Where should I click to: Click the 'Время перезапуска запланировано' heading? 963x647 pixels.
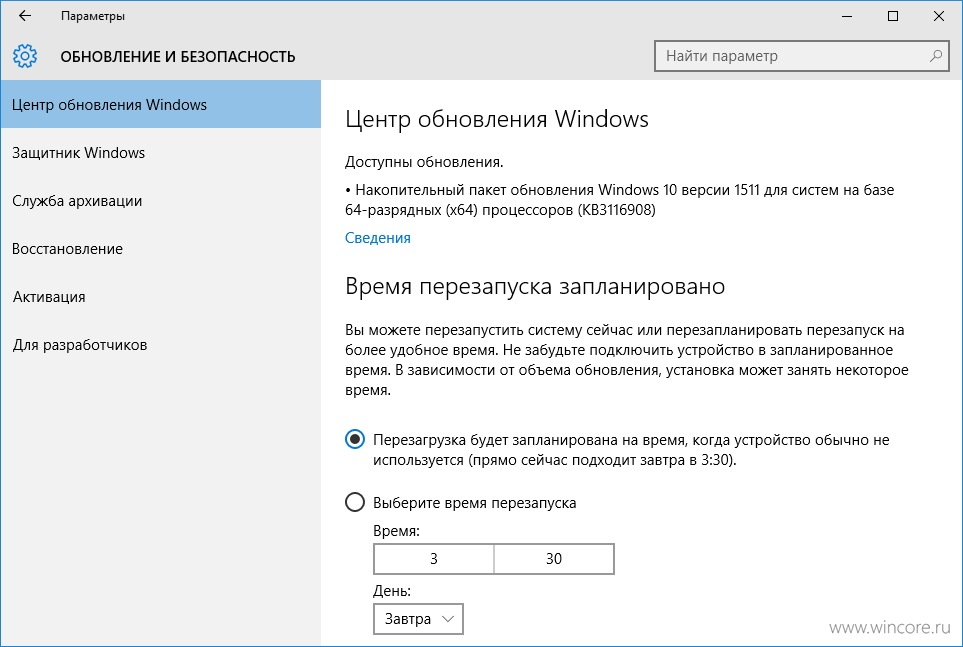pyautogui.click(x=535, y=286)
